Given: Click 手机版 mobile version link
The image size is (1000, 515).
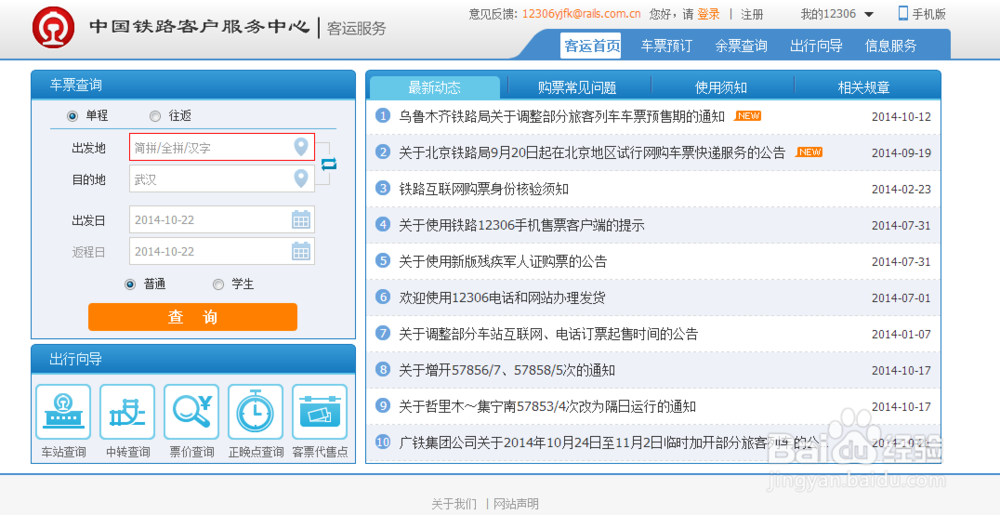Looking at the screenshot, I should 929,14.
